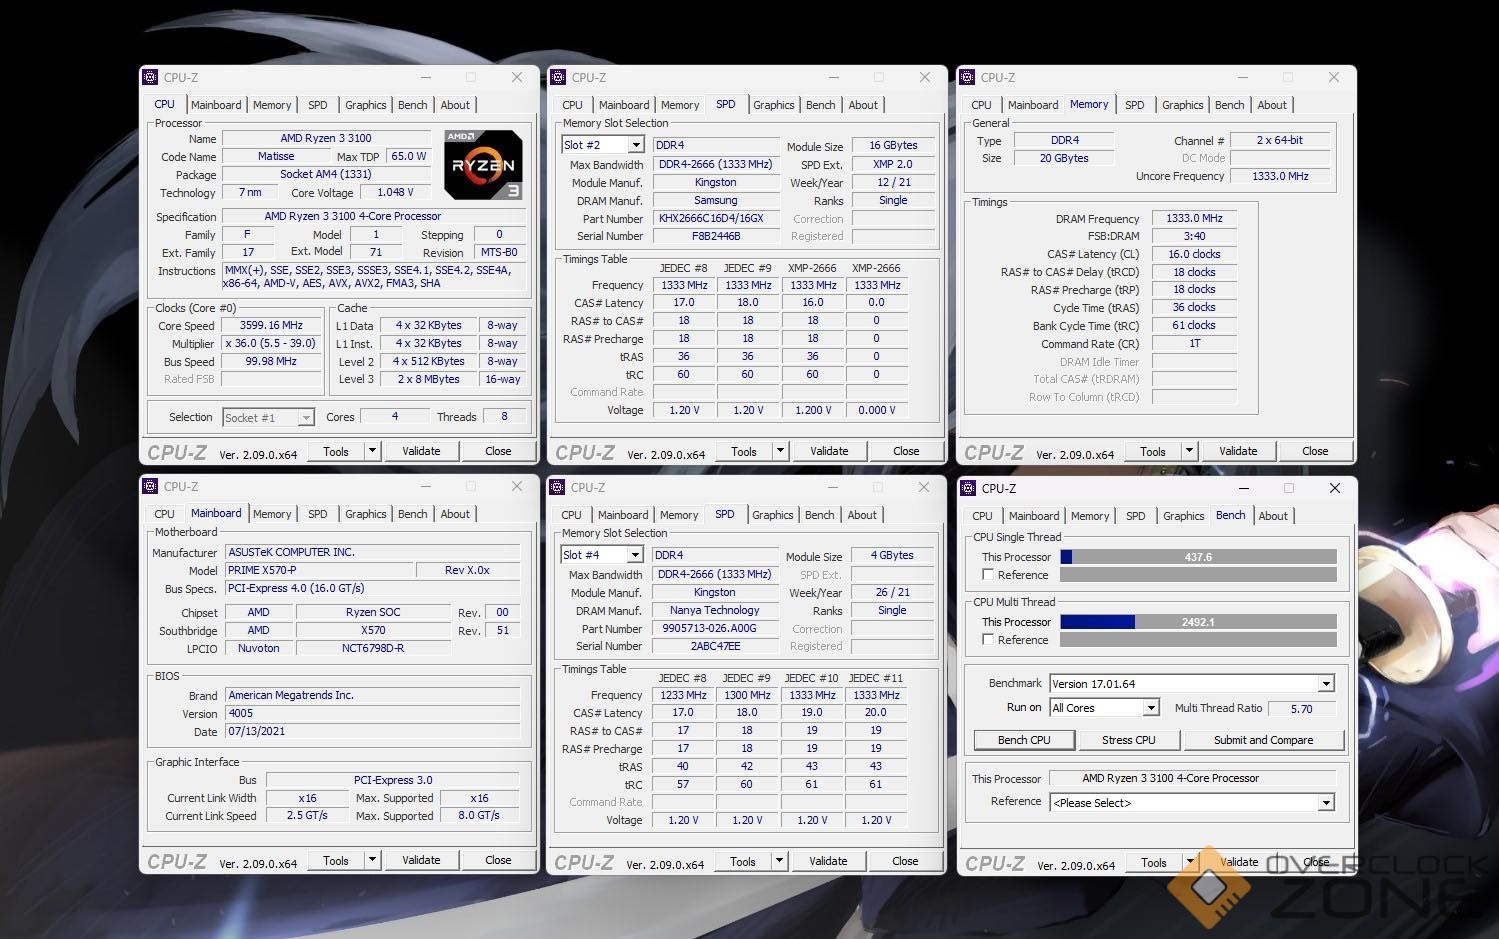Enable the Reference checkbox under CPU Single Thread
This screenshot has height=939, width=1499.
988,575
